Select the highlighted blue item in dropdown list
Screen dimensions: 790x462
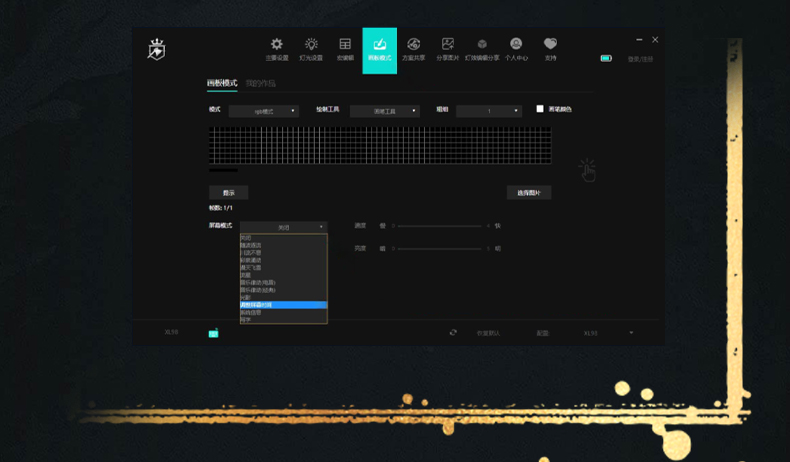283,305
